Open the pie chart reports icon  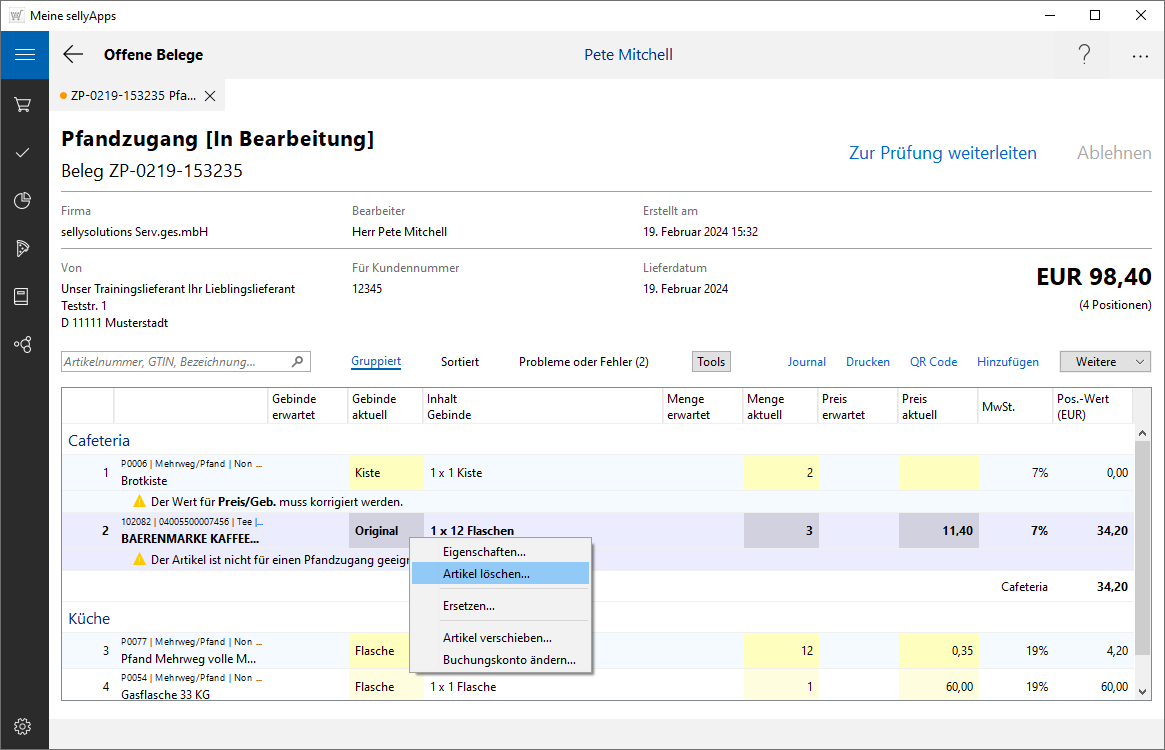click(x=23, y=201)
